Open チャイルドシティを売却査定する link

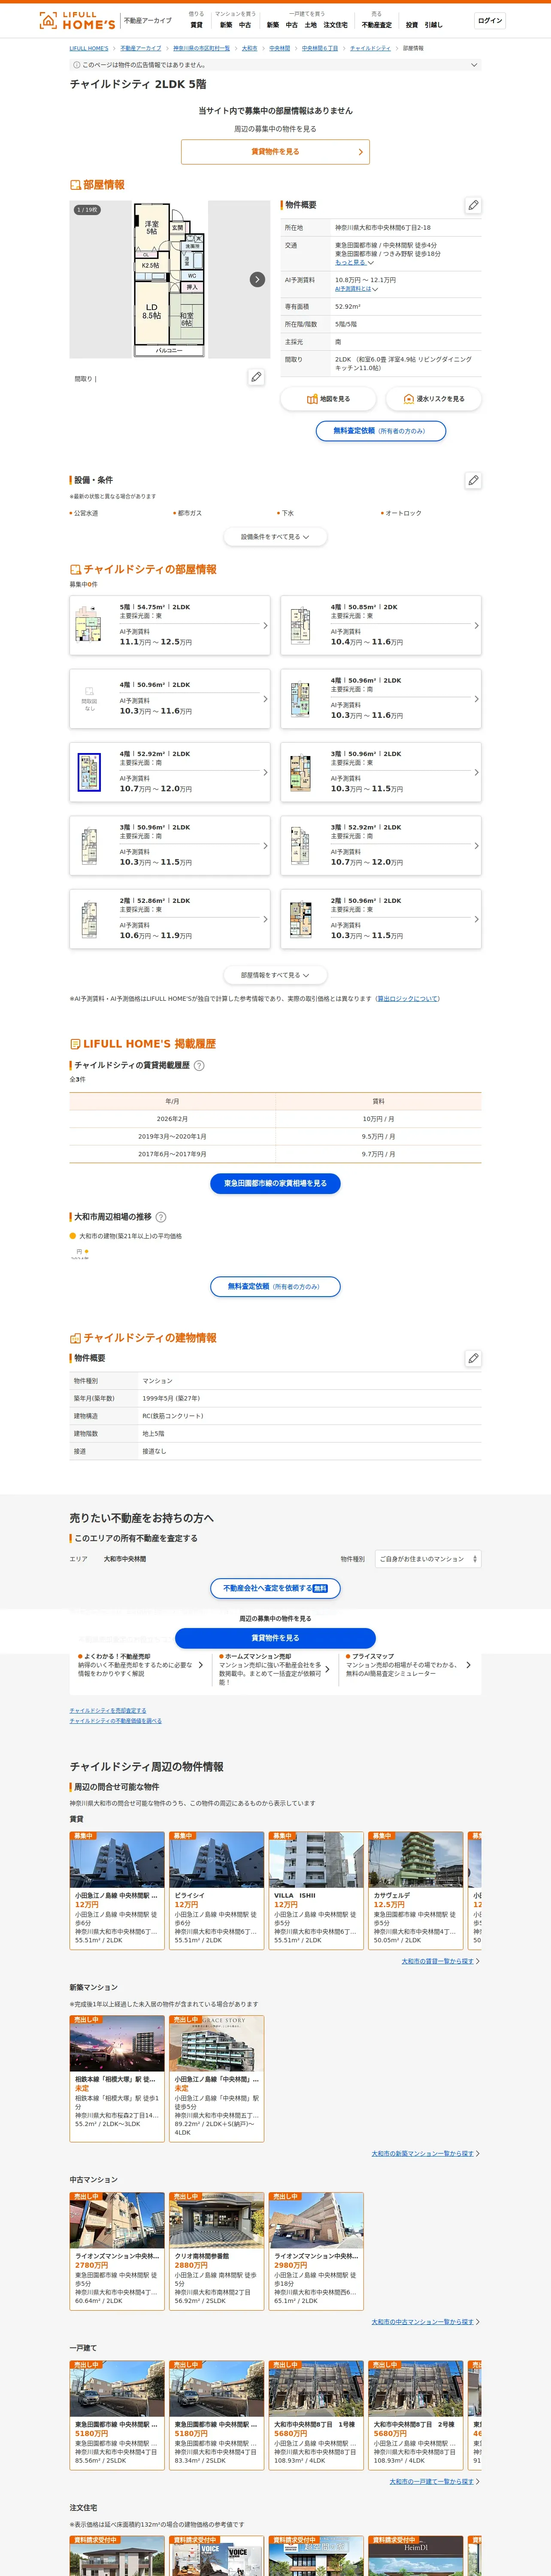(x=108, y=1710)
